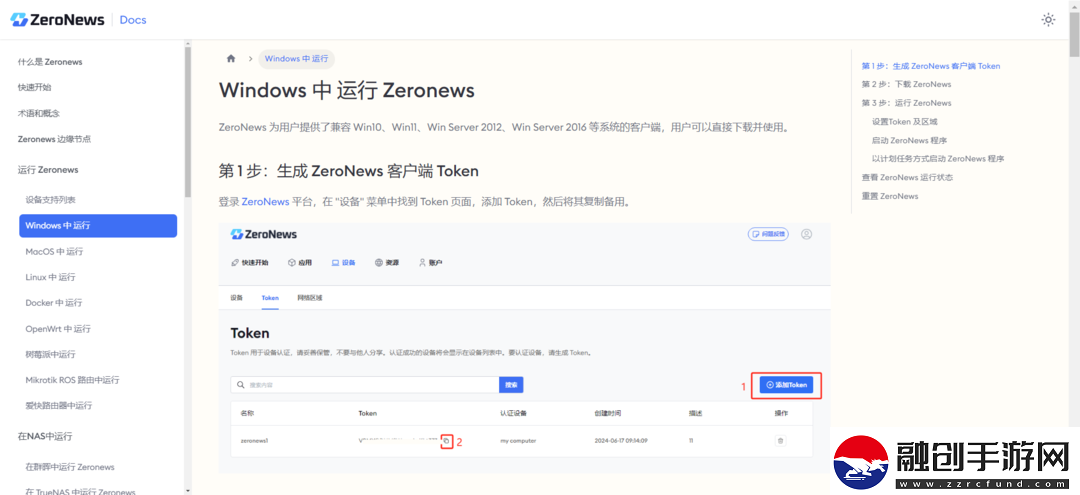Image resolution: width=1080 pixels, height=495 pixels.
Task: Click the ZeroNews link in the step 1 paragraph
Action: (x=265, y=202)
